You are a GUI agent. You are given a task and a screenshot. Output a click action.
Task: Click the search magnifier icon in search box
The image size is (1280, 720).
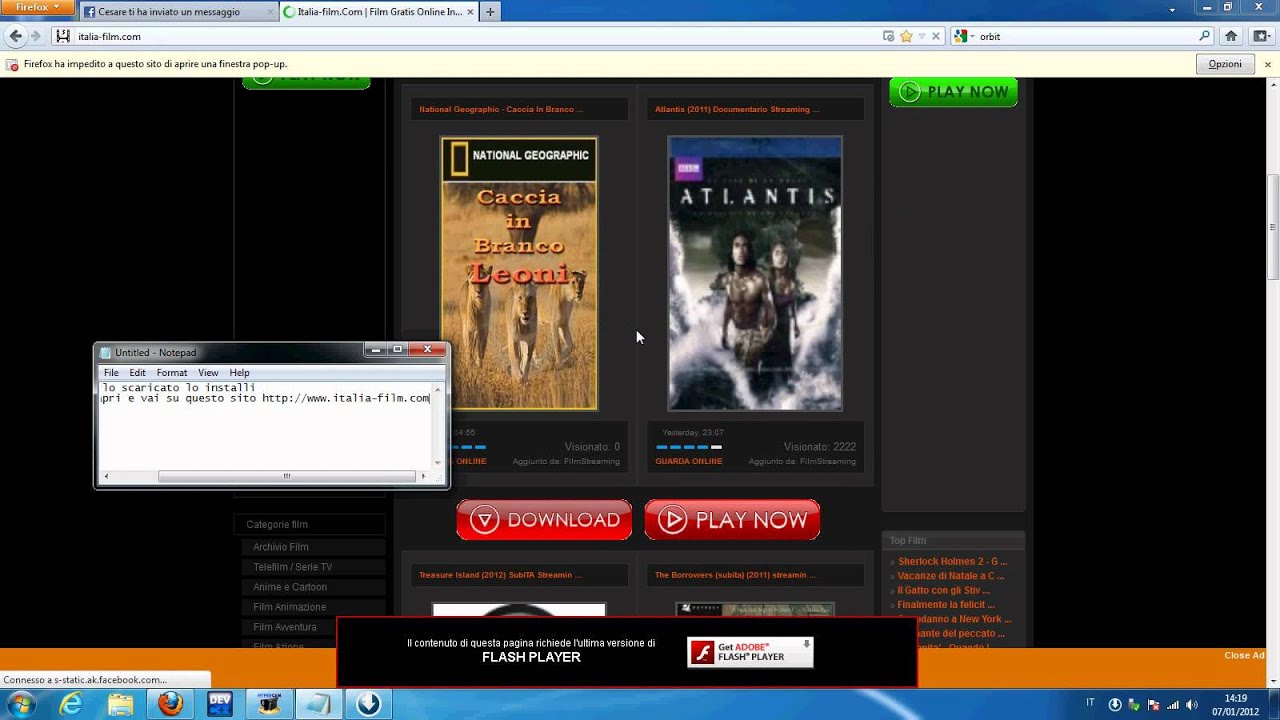(1204, 36)
